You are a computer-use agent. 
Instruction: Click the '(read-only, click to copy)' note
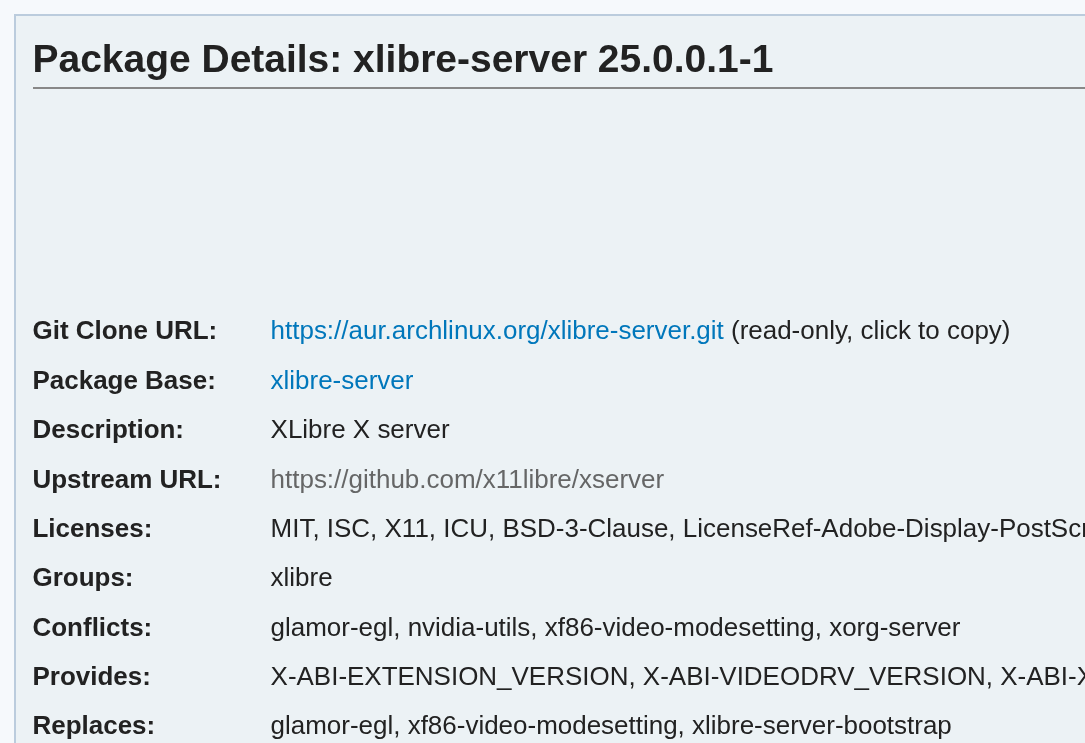(870, 331)
